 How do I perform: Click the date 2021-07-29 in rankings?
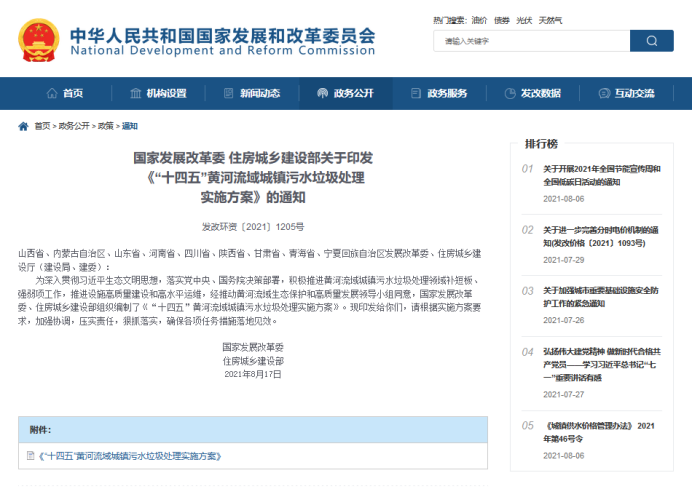tap(564, 260)
